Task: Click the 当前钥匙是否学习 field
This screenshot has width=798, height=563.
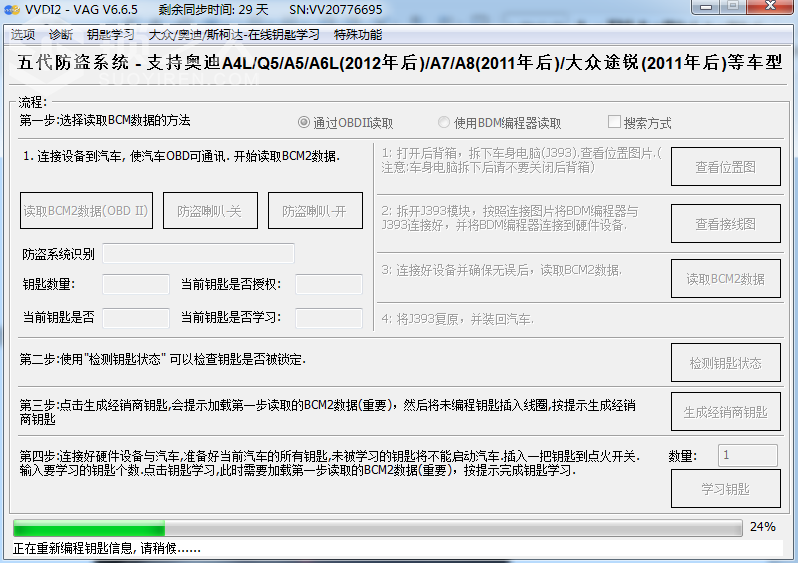Action: point(329,318)
